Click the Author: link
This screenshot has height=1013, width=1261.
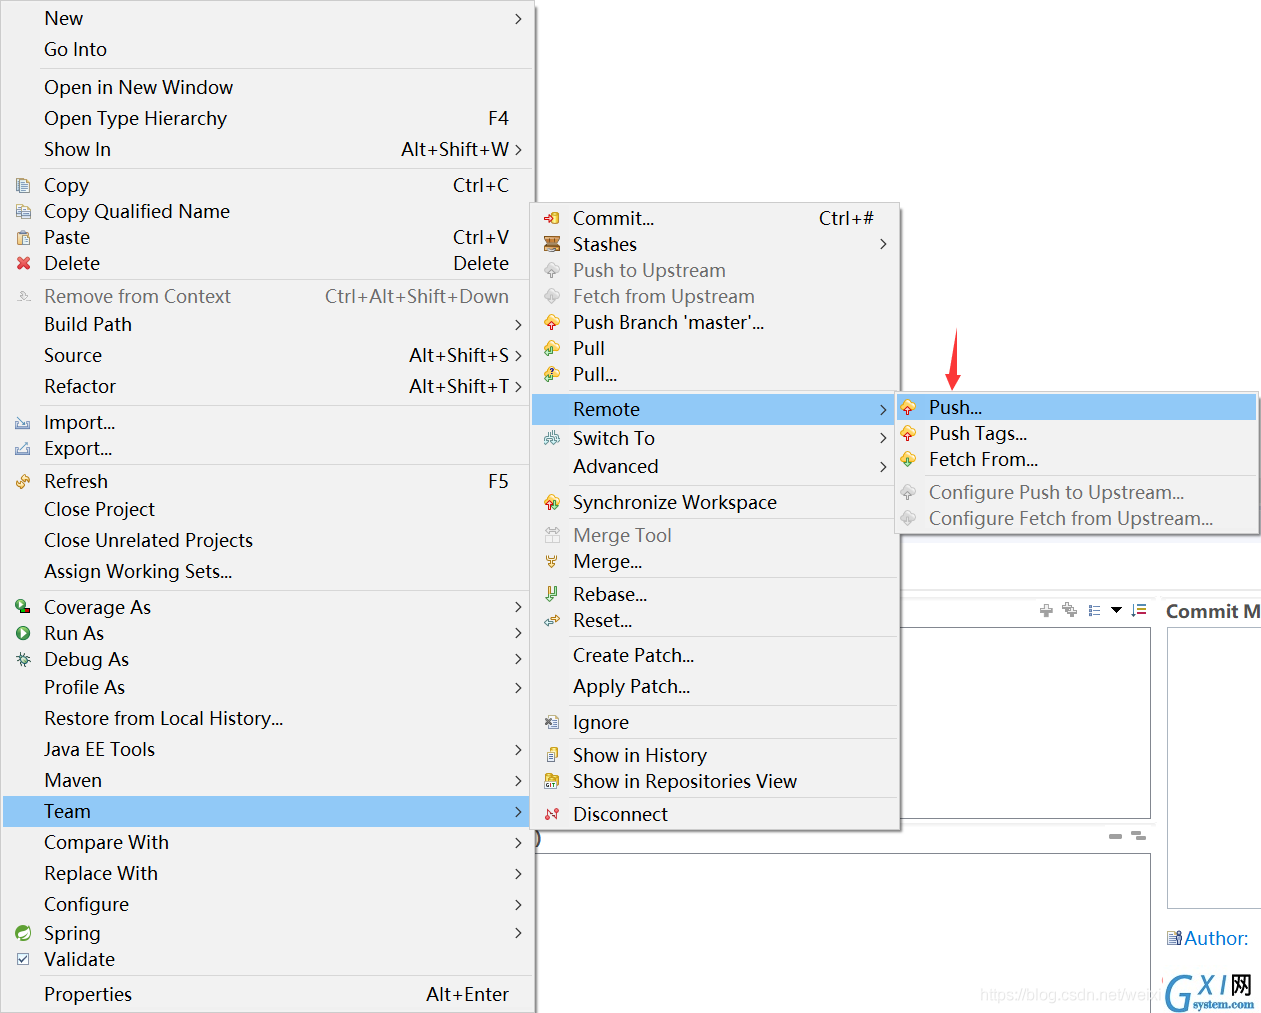coord(1216,938)
